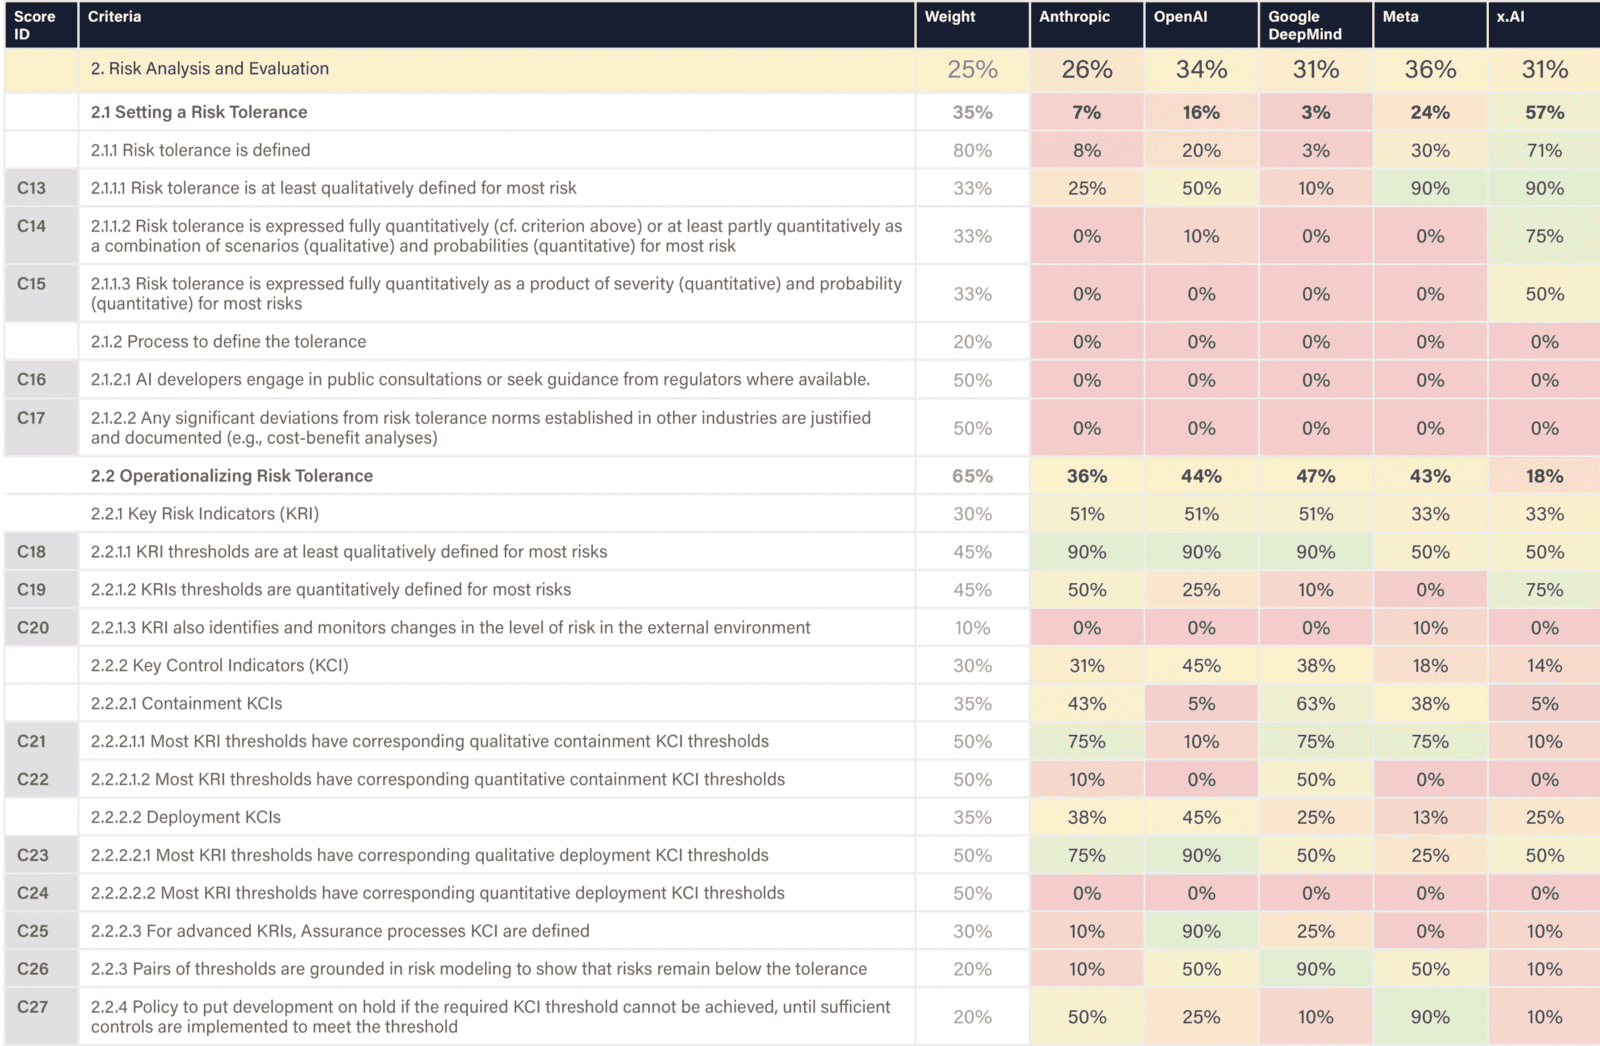
Task: Click the Weight column header
Action: [949, 17]
